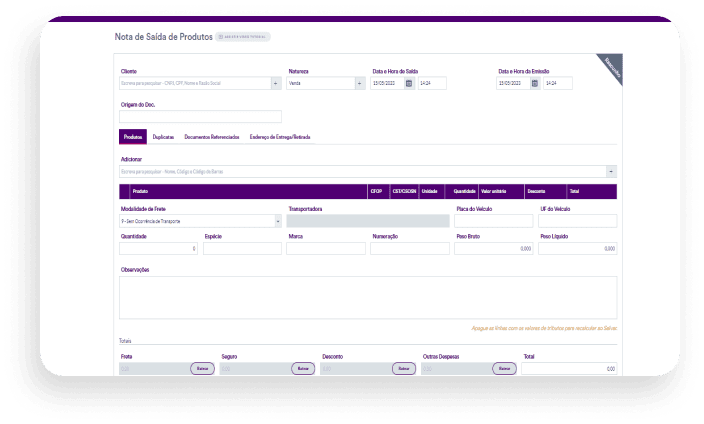Screen dimensions: 704x424
Task: Click the Origem do Doc. input
Action: 200,116
